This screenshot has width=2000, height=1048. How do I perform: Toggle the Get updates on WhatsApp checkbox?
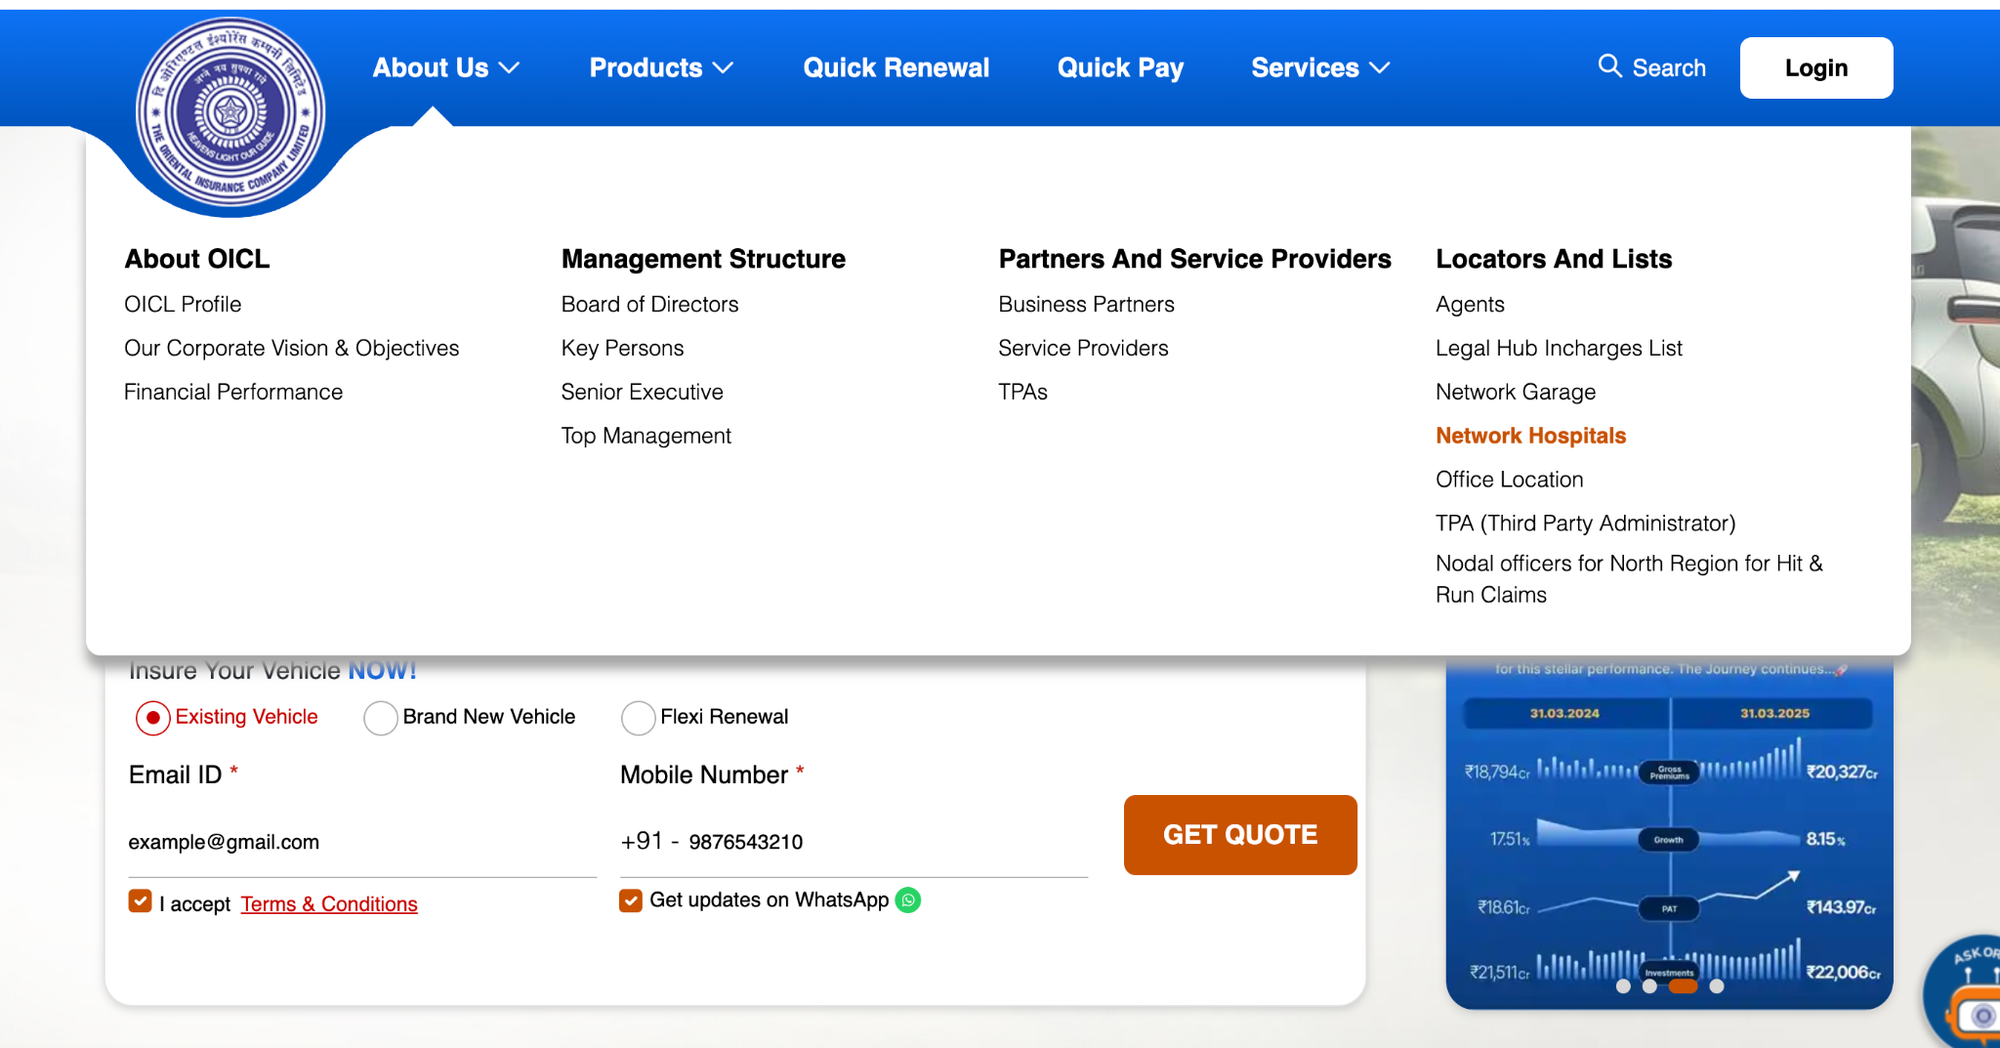pyautogui.click(x=631, y=901)
